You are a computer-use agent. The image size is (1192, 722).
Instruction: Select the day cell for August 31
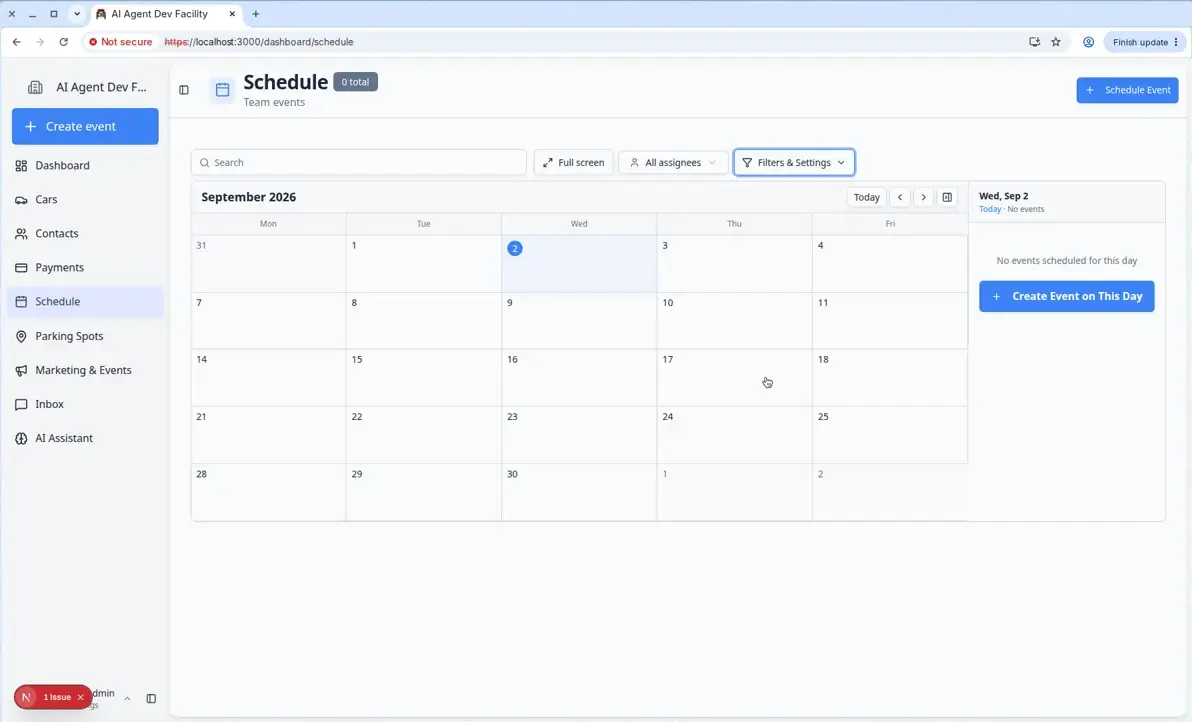268,264
